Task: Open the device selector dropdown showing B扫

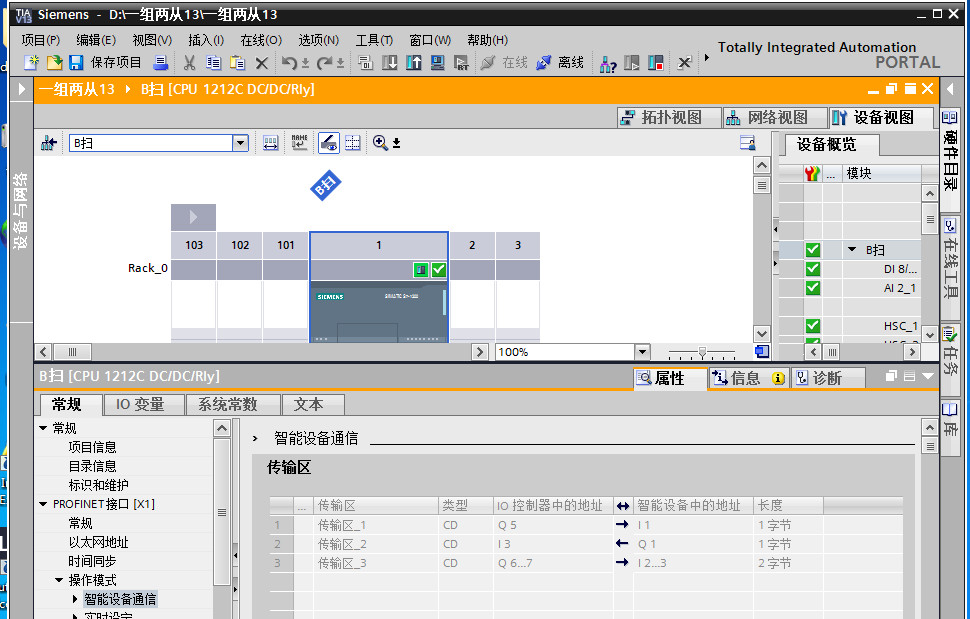Action: [x=240, y=143]
